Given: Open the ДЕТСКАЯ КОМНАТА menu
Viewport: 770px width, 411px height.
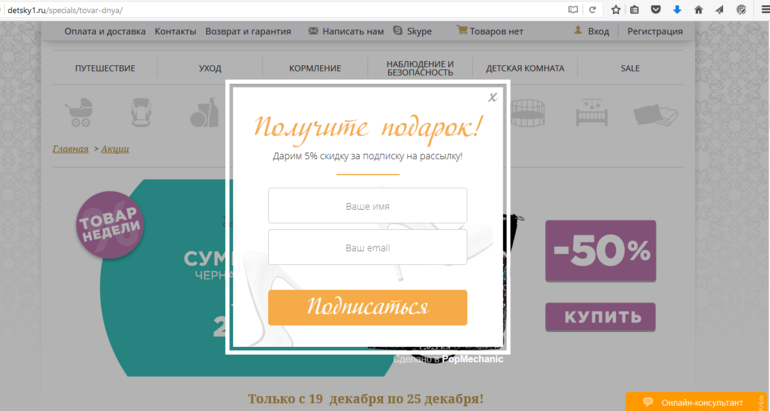Looking at the screenshot, I should (x=525, y=68).
